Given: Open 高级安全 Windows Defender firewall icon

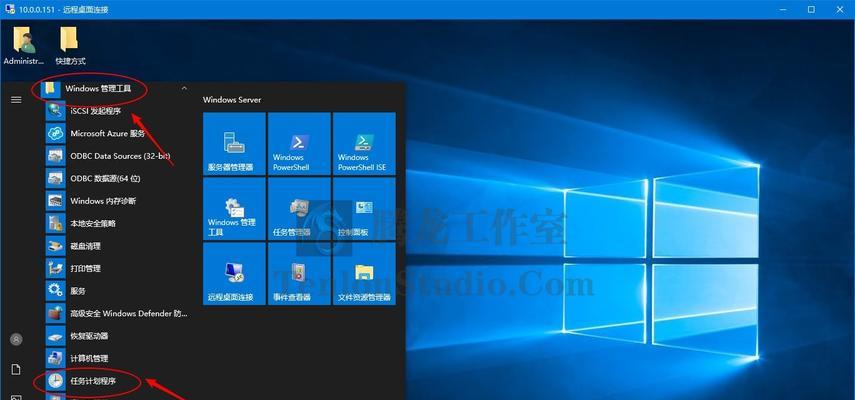Looking at the screenshot, I should point(55,313).
